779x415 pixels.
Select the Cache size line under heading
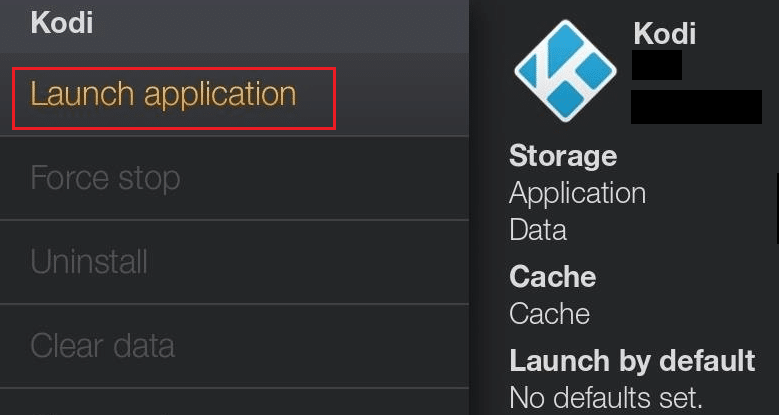(x=549, y=314)
